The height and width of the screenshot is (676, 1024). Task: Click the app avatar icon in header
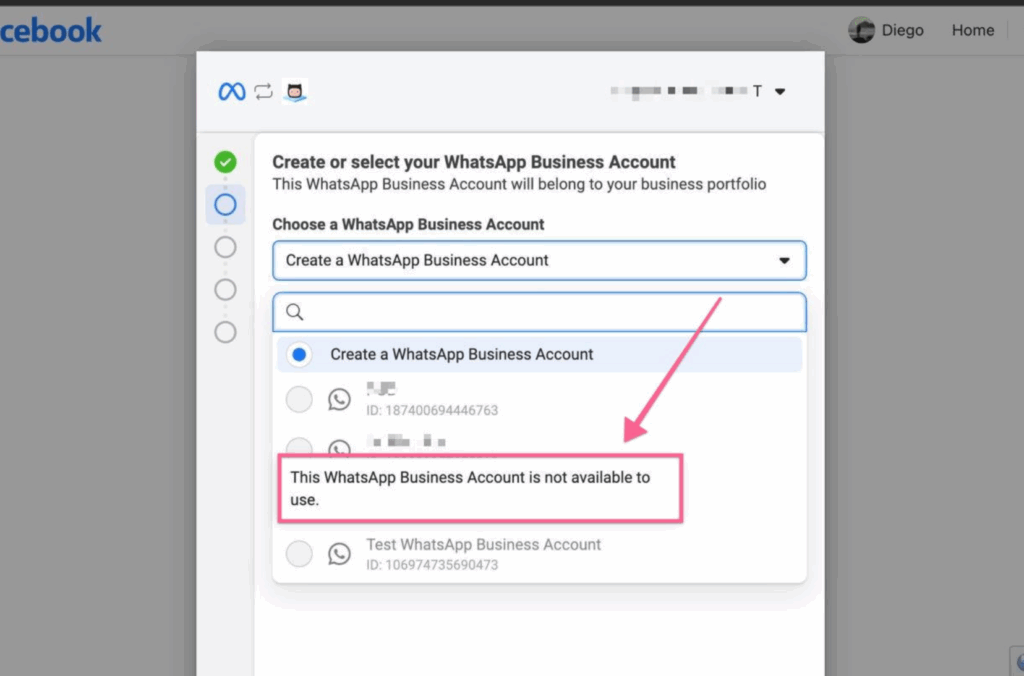(x=295, y=92)
